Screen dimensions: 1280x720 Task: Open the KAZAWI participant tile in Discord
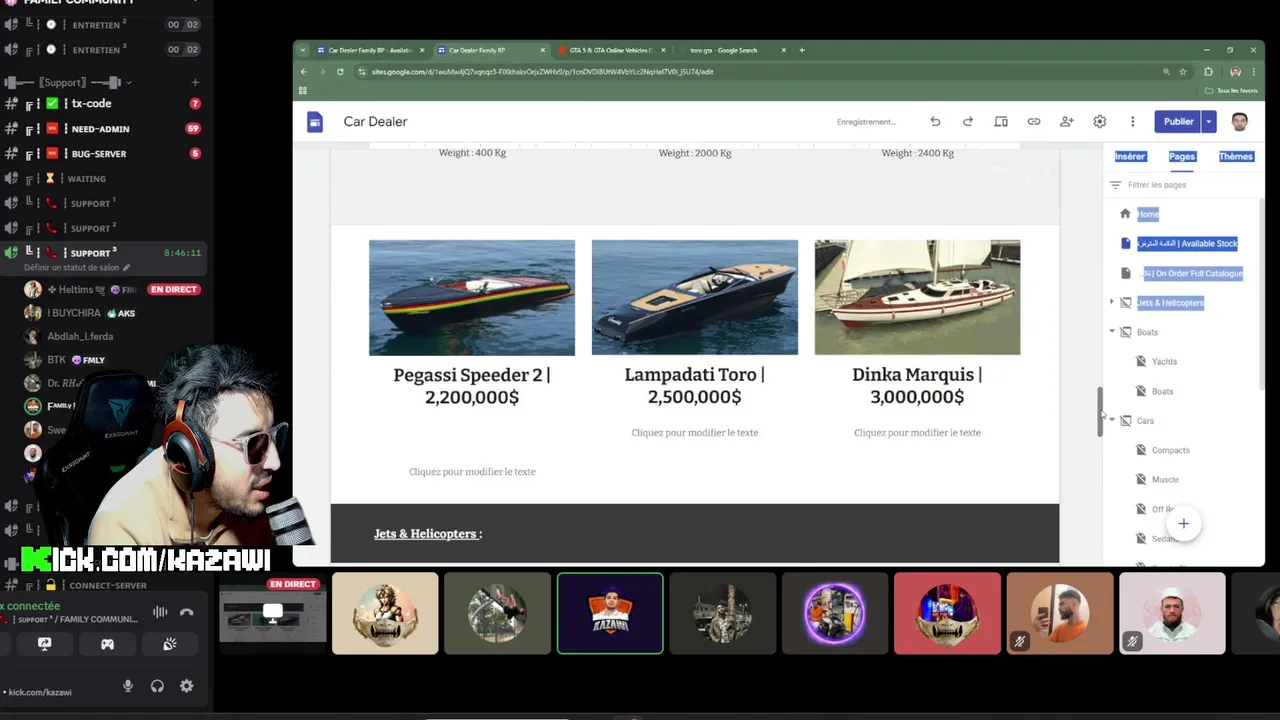pos(610,613)
